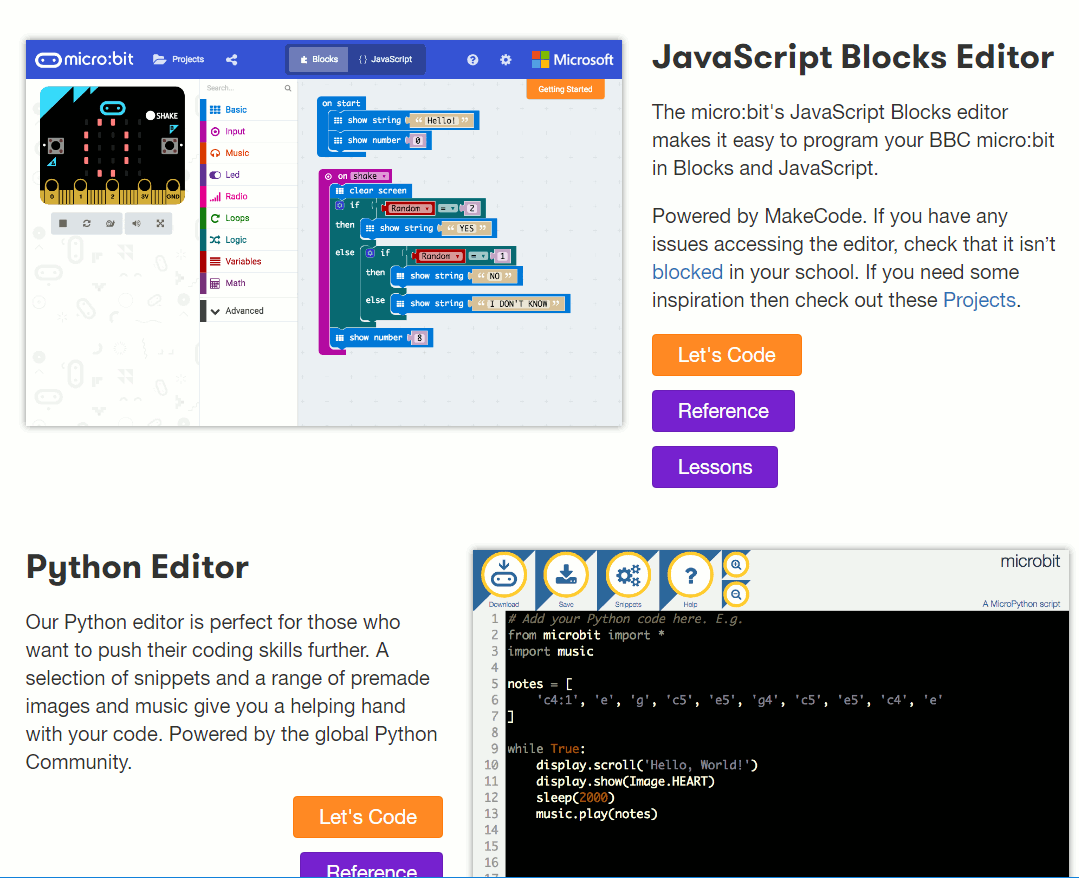
Task: Click the 'Python Editor' heading
Action: (x=137, y=568)
